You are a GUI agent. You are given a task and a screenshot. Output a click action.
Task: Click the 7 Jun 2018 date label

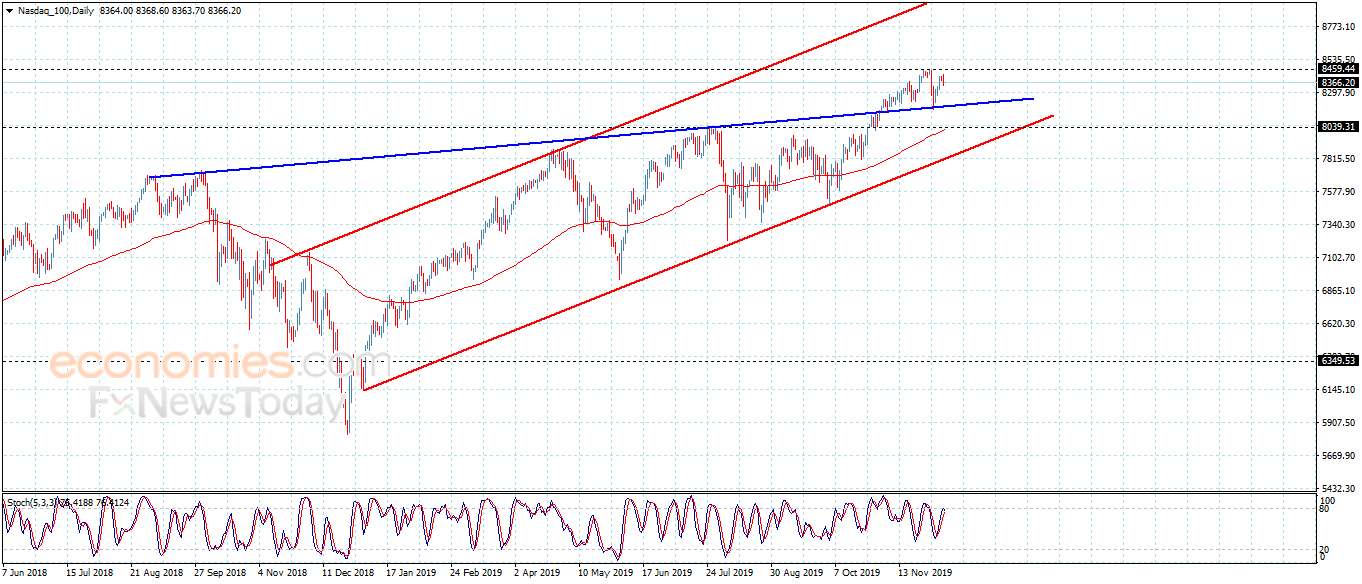click(26, 574)
